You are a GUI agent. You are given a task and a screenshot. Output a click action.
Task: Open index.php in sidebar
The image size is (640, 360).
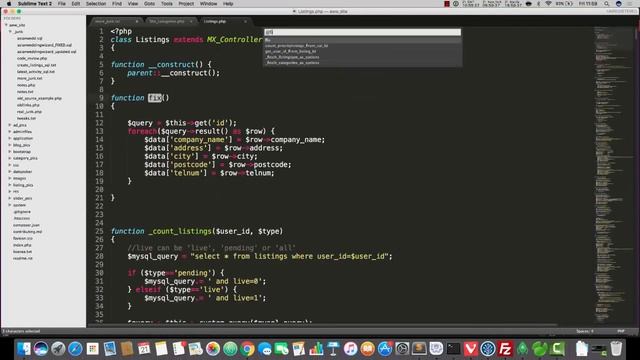tap(22, 245)
